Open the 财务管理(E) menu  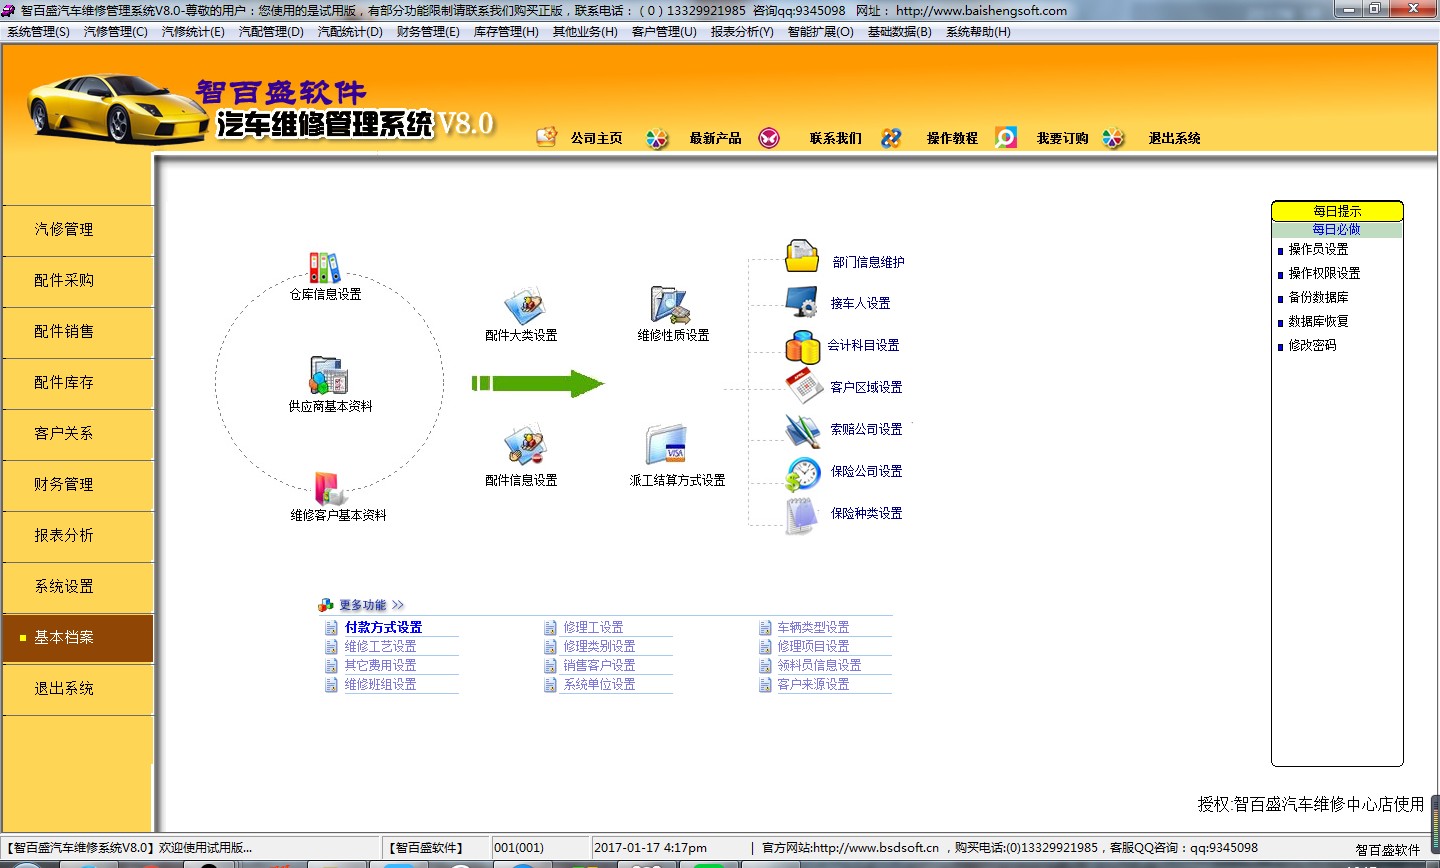428,32
